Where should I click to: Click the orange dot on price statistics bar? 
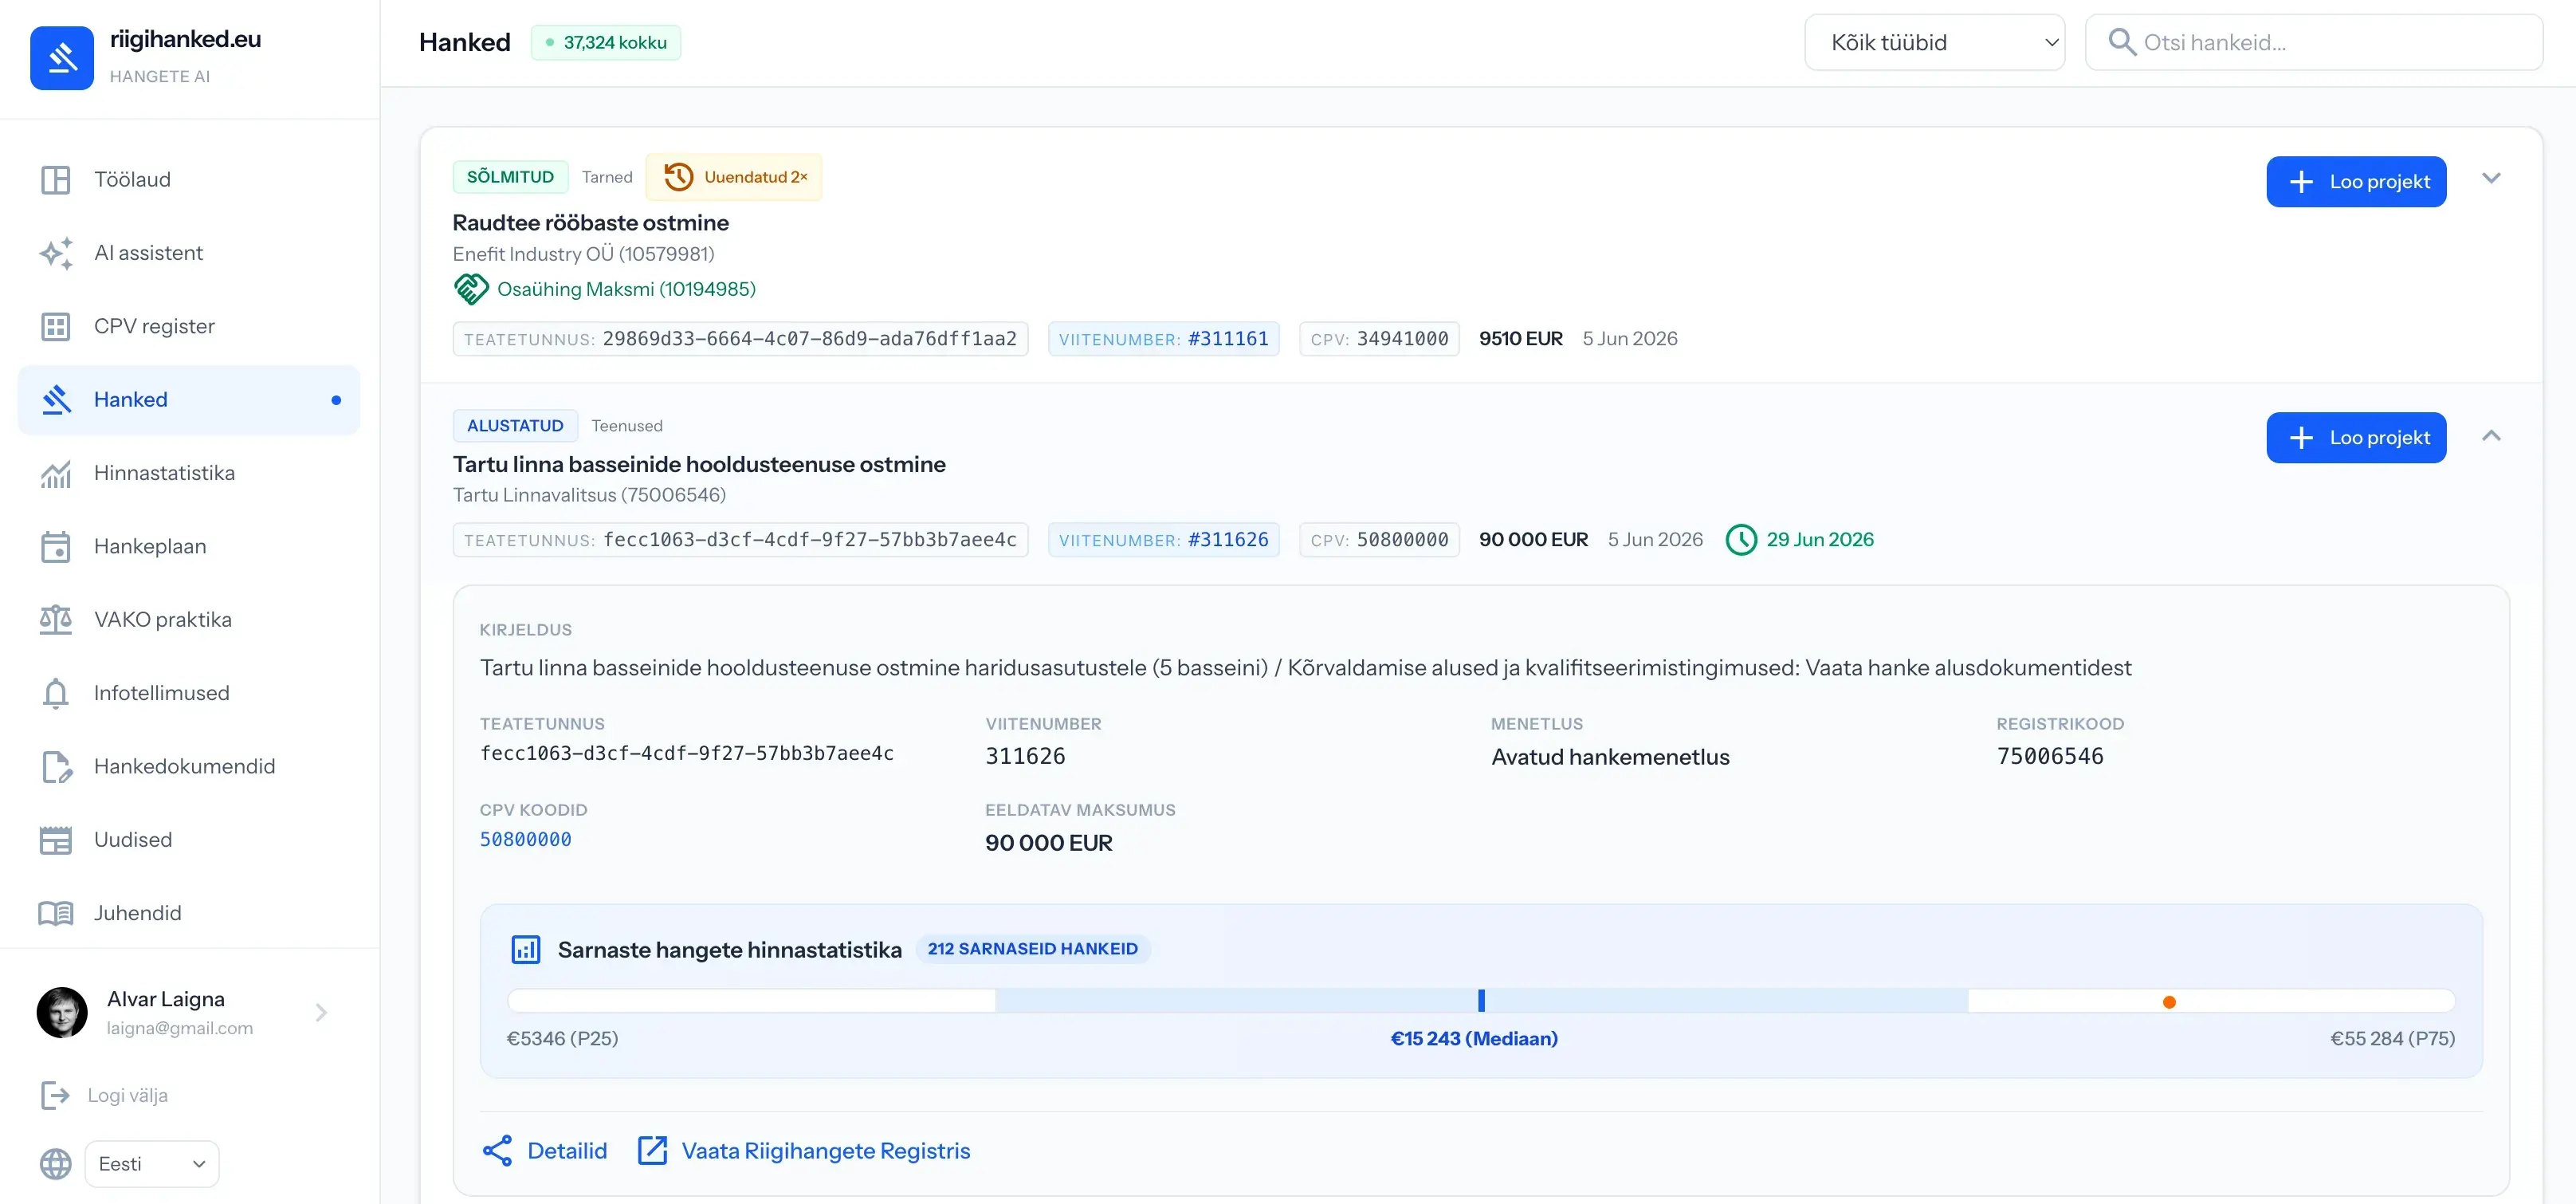tap(2169, 1002)
